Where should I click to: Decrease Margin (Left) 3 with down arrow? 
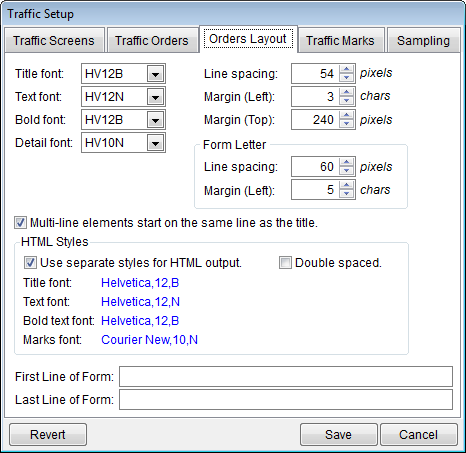tap(347, 101)
